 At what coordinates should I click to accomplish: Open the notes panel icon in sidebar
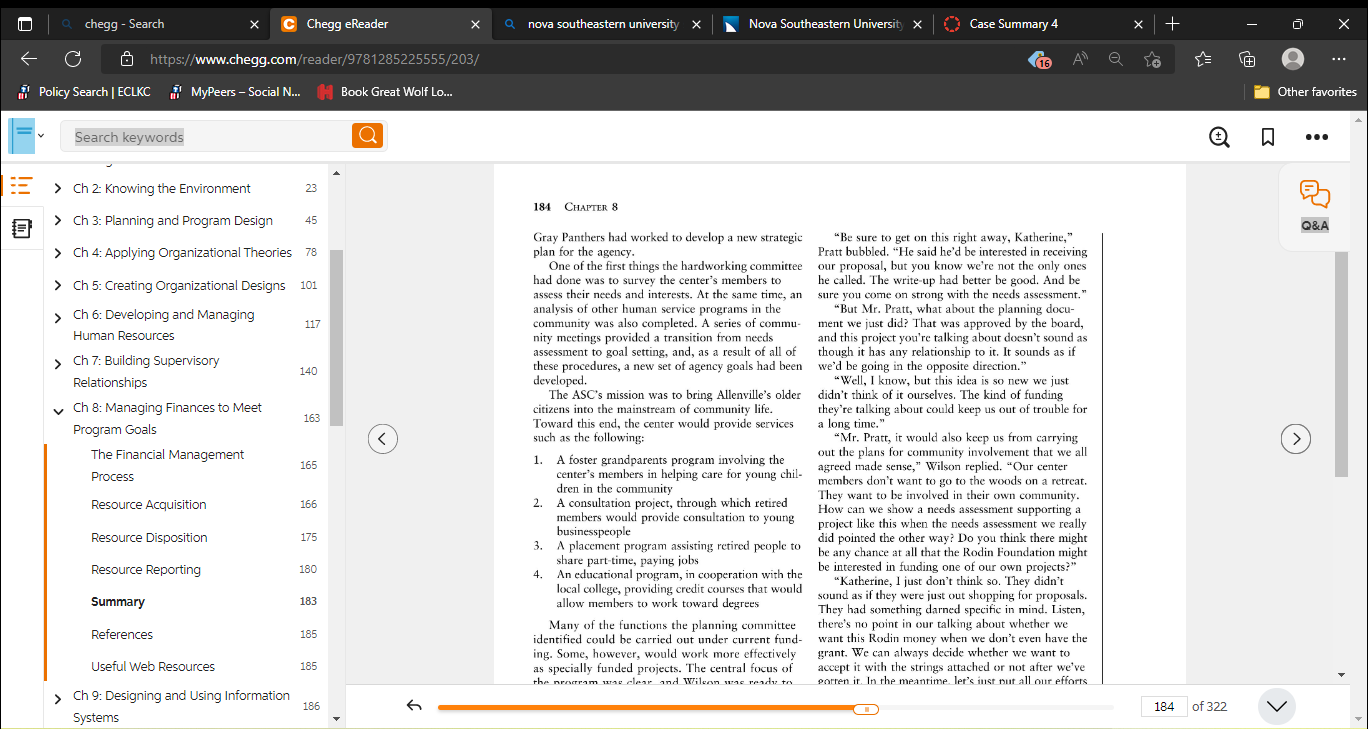21,229
